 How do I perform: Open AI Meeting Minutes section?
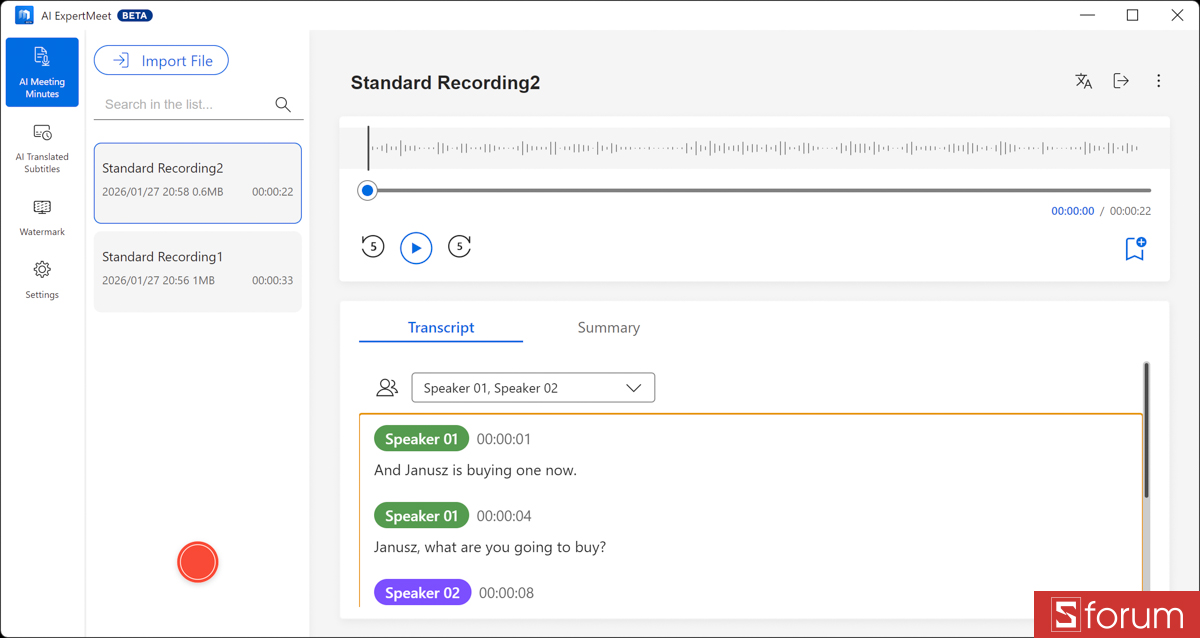(x=42, y=72)
